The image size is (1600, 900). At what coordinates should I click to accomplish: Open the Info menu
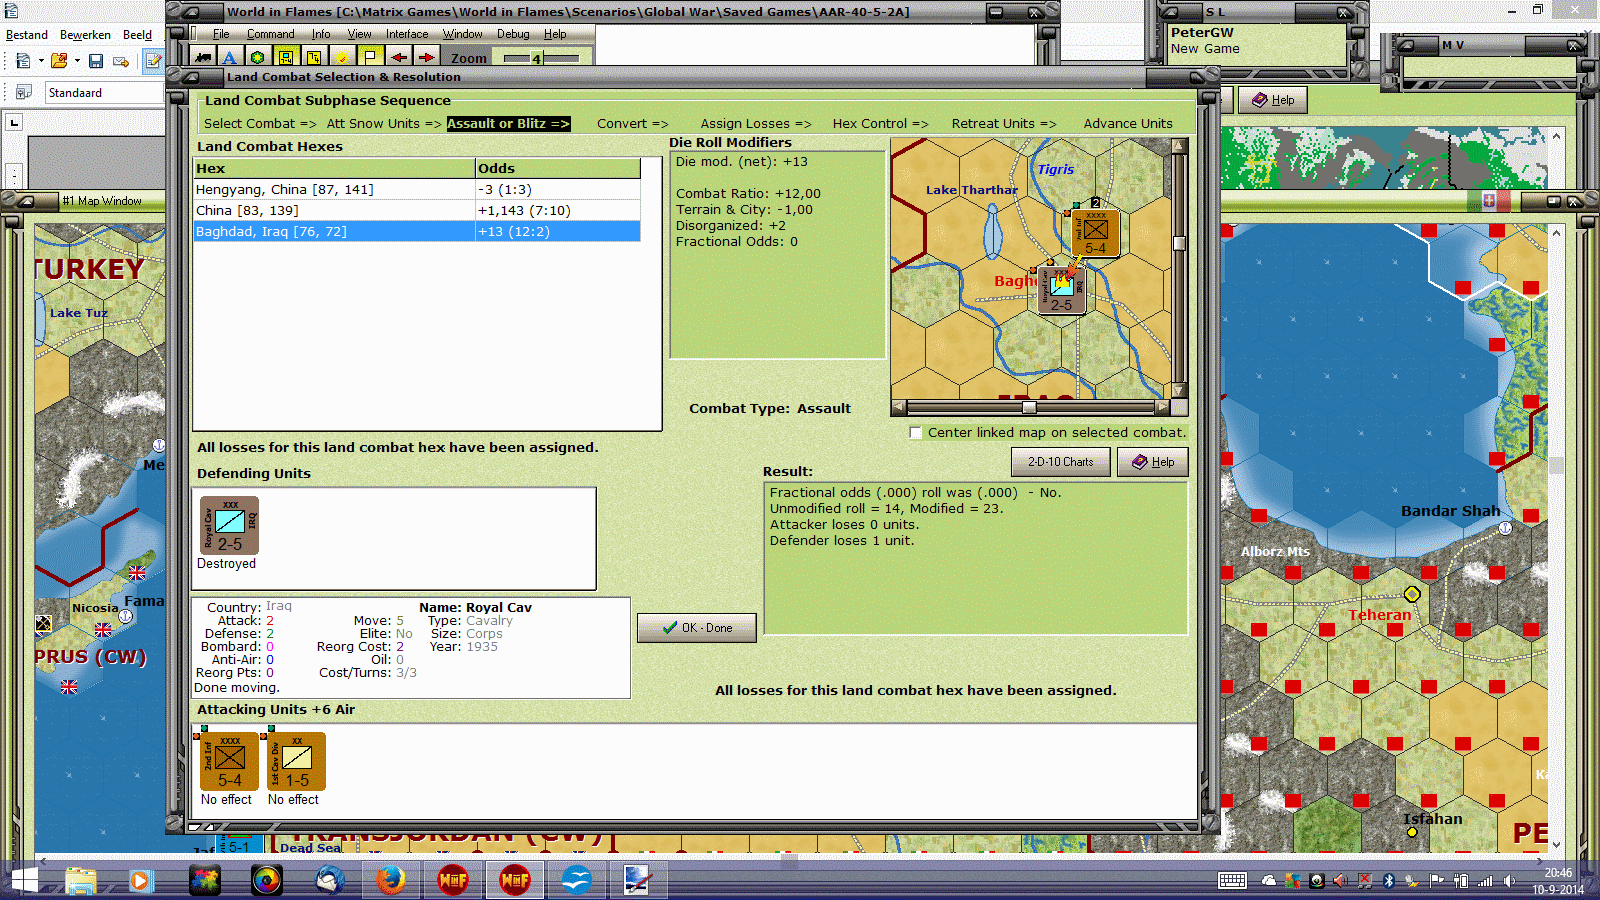coord(320,34)
